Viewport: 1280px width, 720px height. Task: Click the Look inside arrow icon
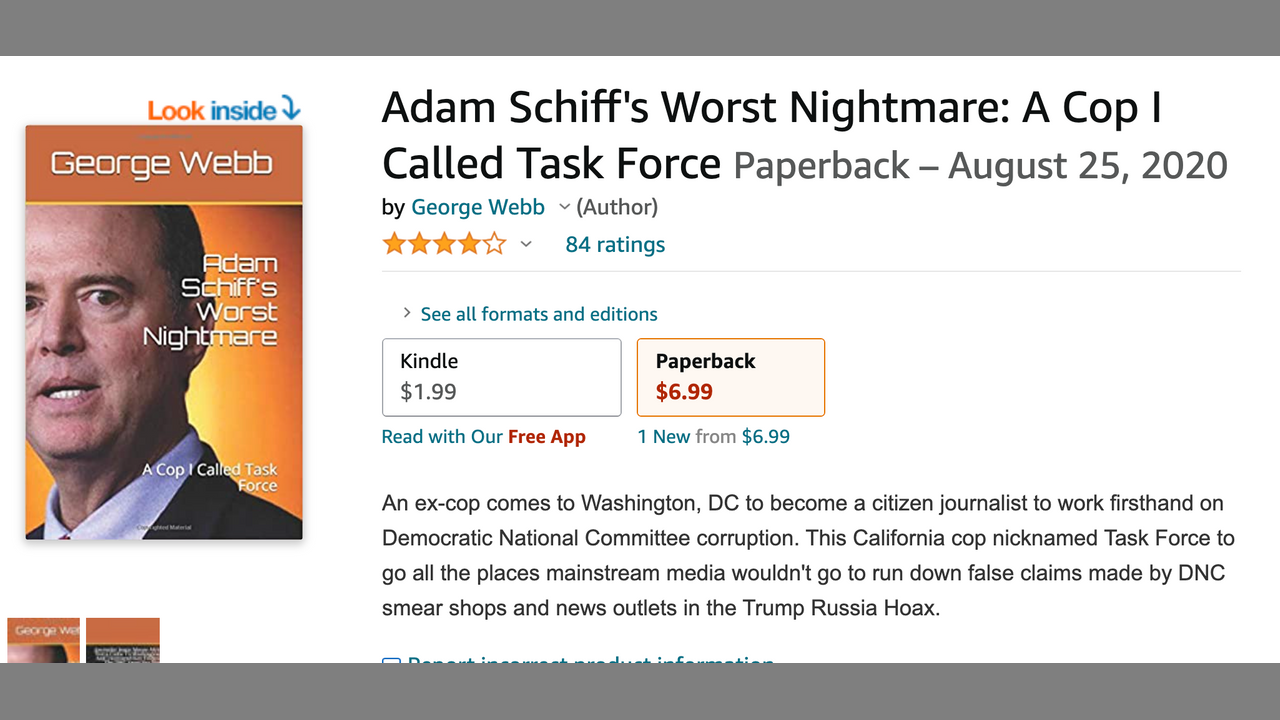(290, 109)
